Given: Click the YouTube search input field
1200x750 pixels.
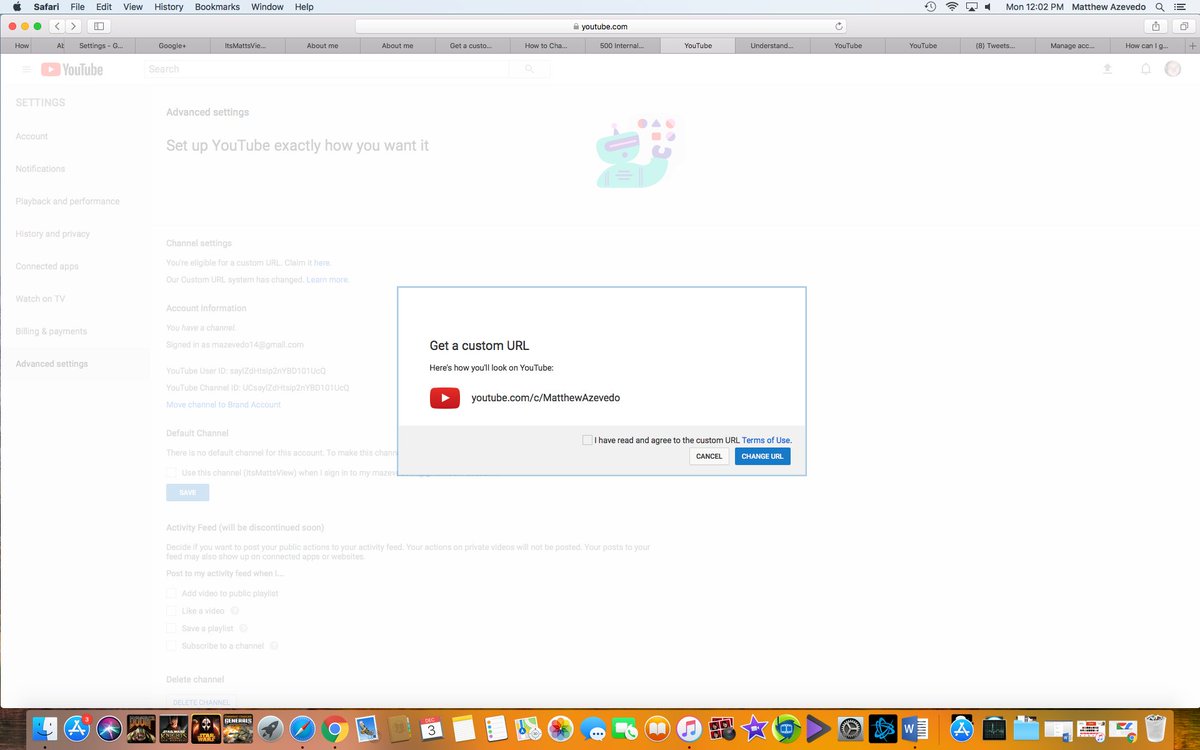Looking at the screenshot, I should click(x=326, y=69).
